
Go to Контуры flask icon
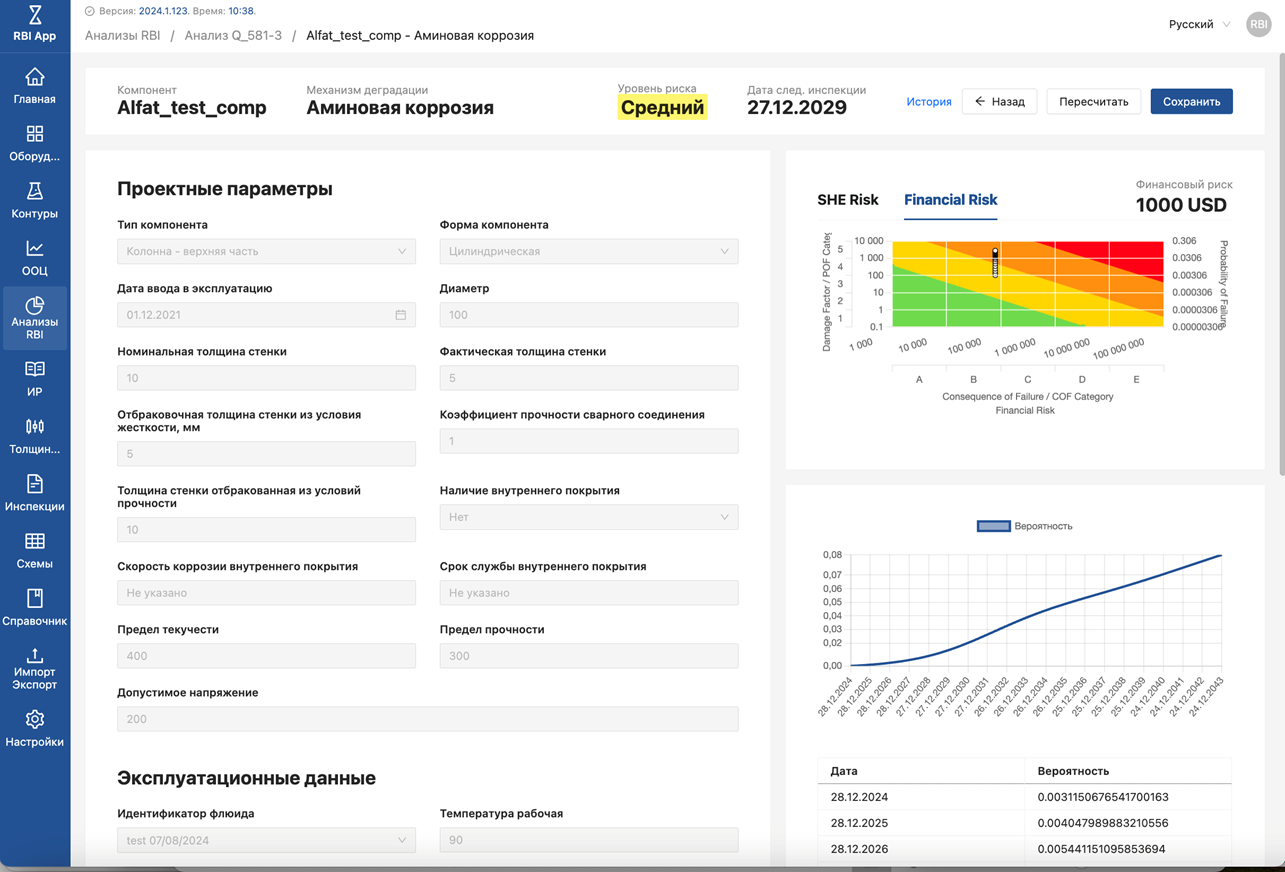pyautogui.click(x=35, y=192)
